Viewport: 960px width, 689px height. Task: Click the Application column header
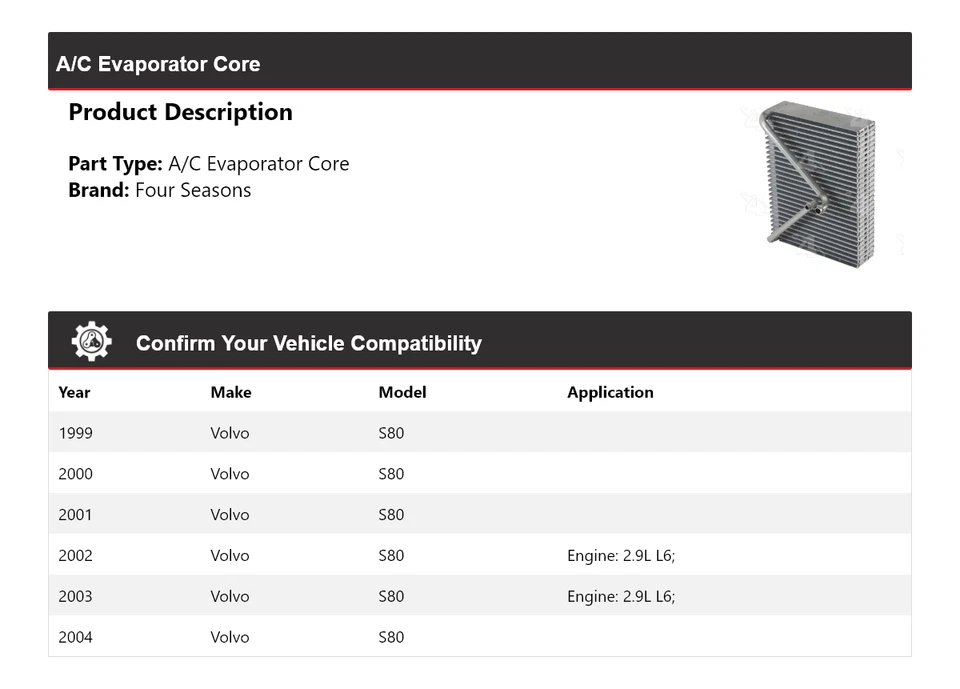(610, 392)
